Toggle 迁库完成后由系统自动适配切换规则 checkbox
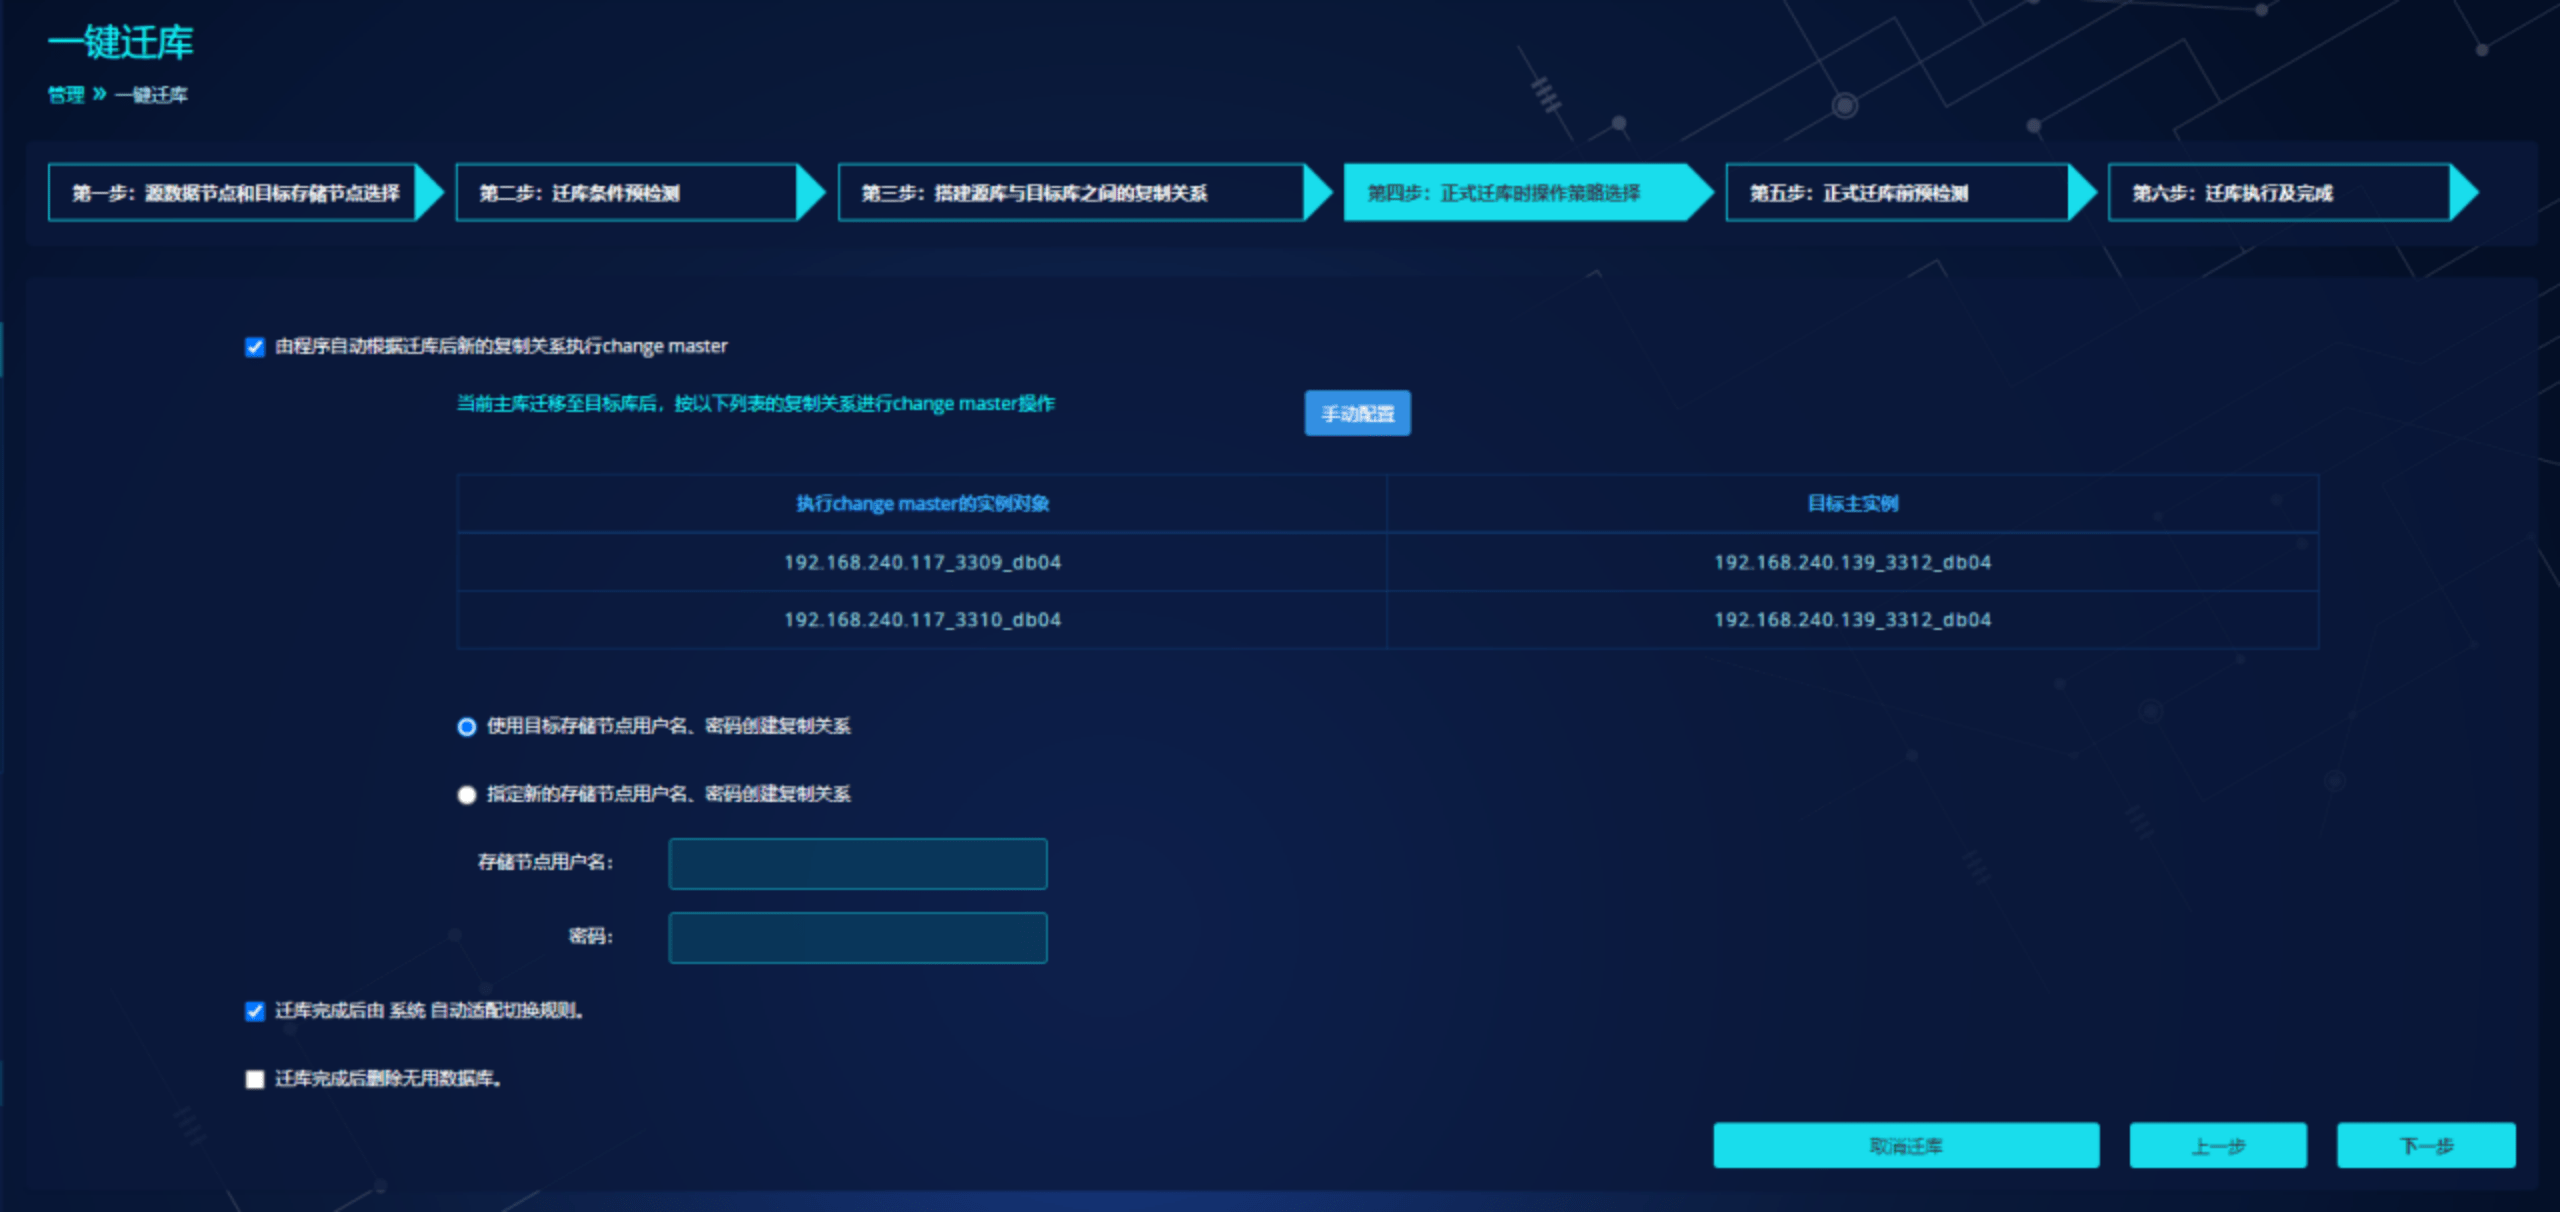The width and height of the screenshot is (2560, 1212). point(255,1011)
